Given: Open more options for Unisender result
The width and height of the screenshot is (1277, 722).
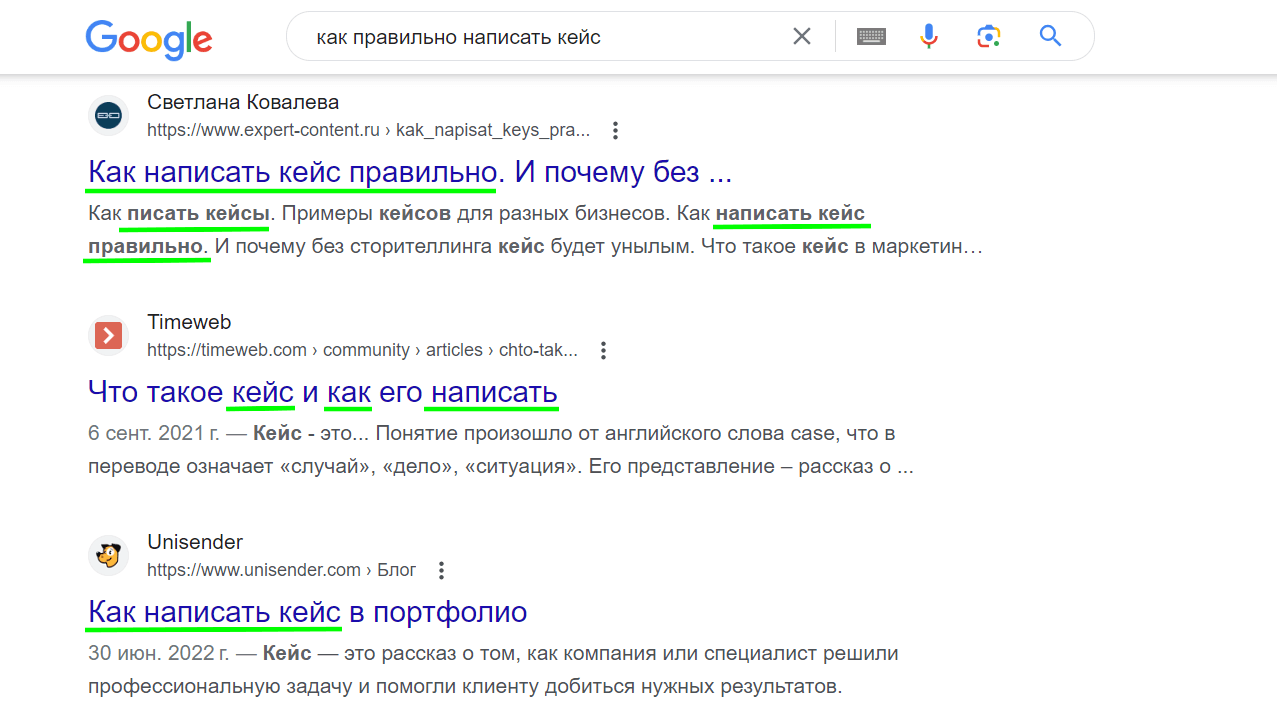Looking at the screenshot, I should point(441,570).
